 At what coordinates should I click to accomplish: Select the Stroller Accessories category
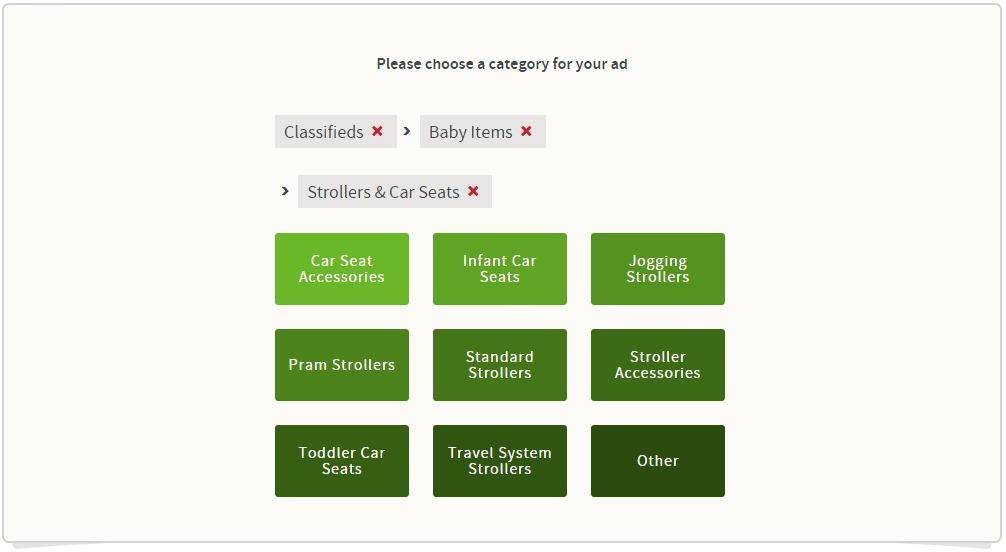point(658,365)
